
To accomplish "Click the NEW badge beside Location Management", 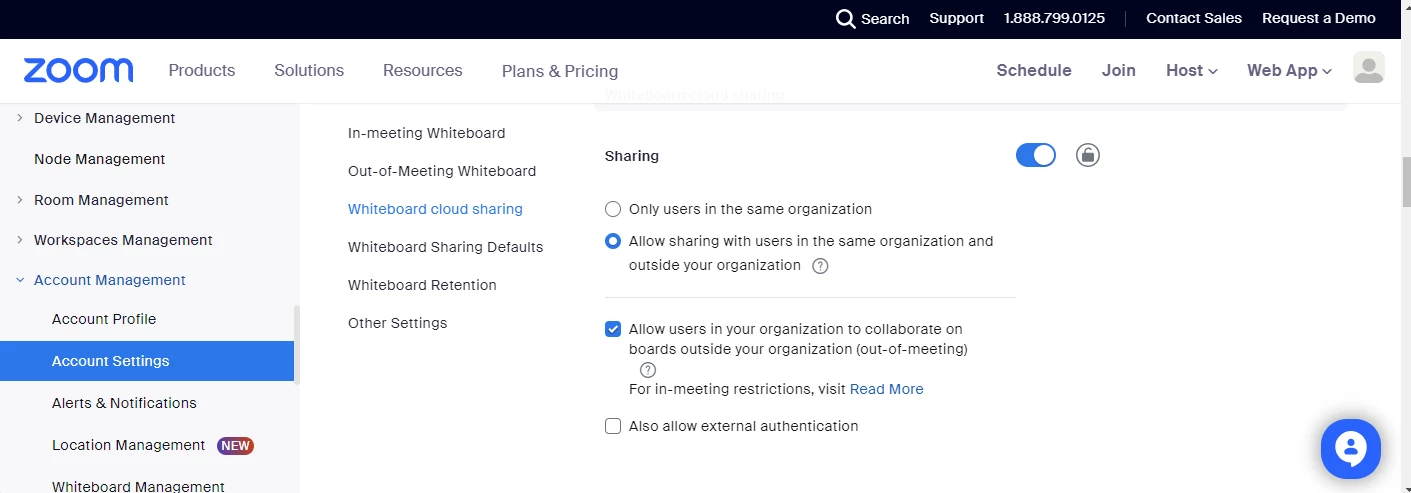I will 236,446.
